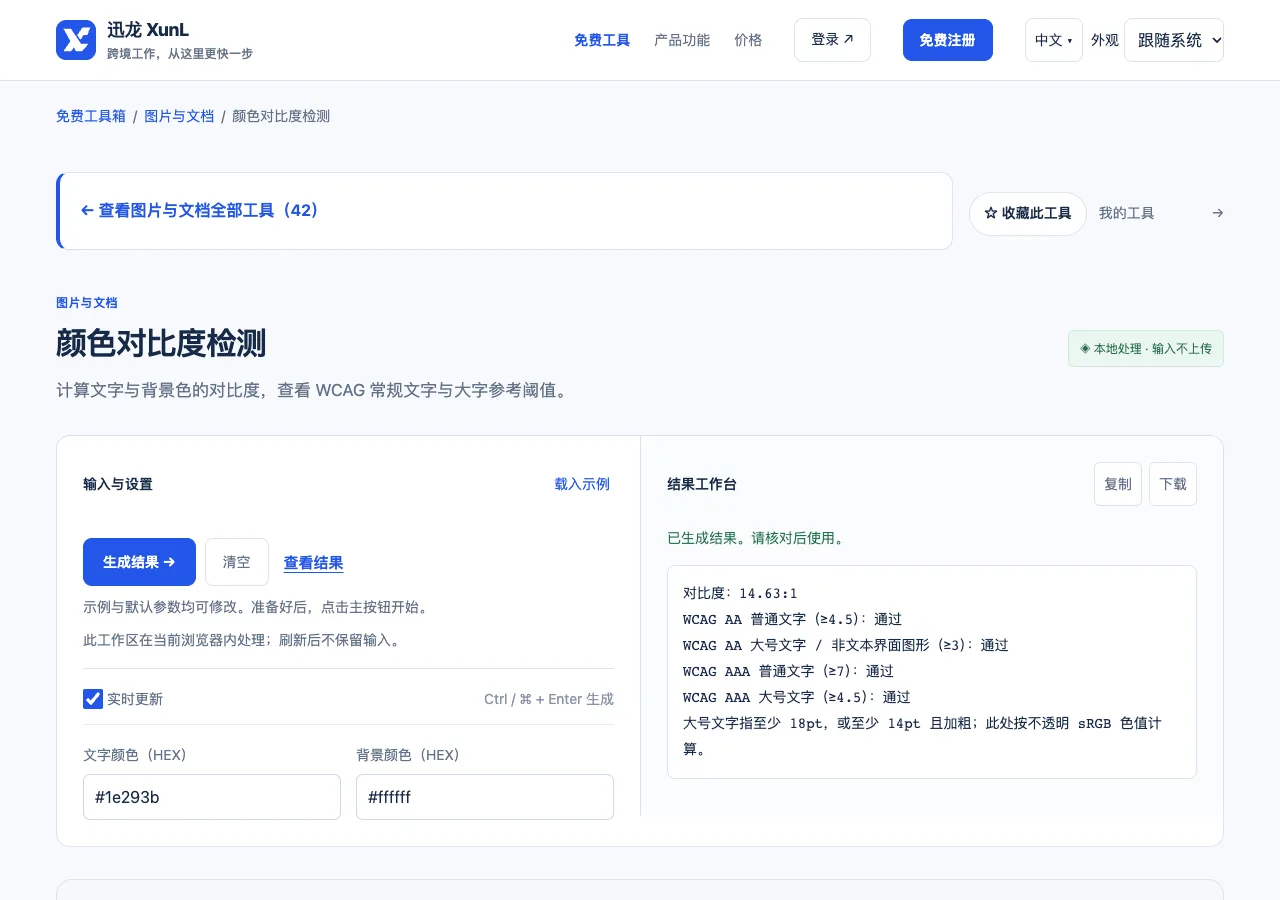
Task: Click the XunL logo icon
Action: coord(76,40)
